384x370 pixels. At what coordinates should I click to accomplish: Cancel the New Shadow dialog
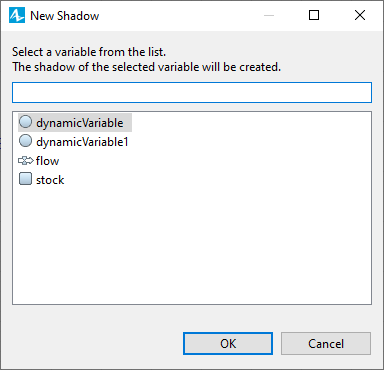pos(326,343)
